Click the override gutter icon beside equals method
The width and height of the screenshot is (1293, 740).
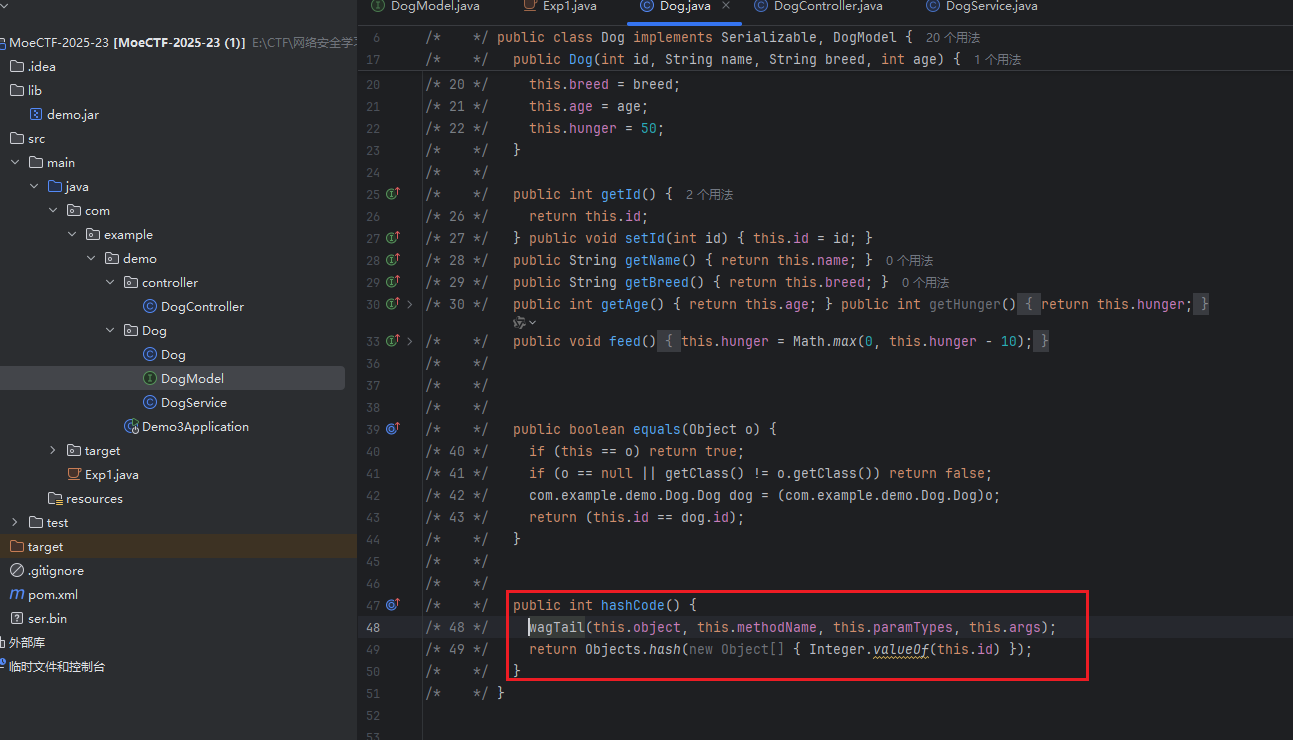392,429
